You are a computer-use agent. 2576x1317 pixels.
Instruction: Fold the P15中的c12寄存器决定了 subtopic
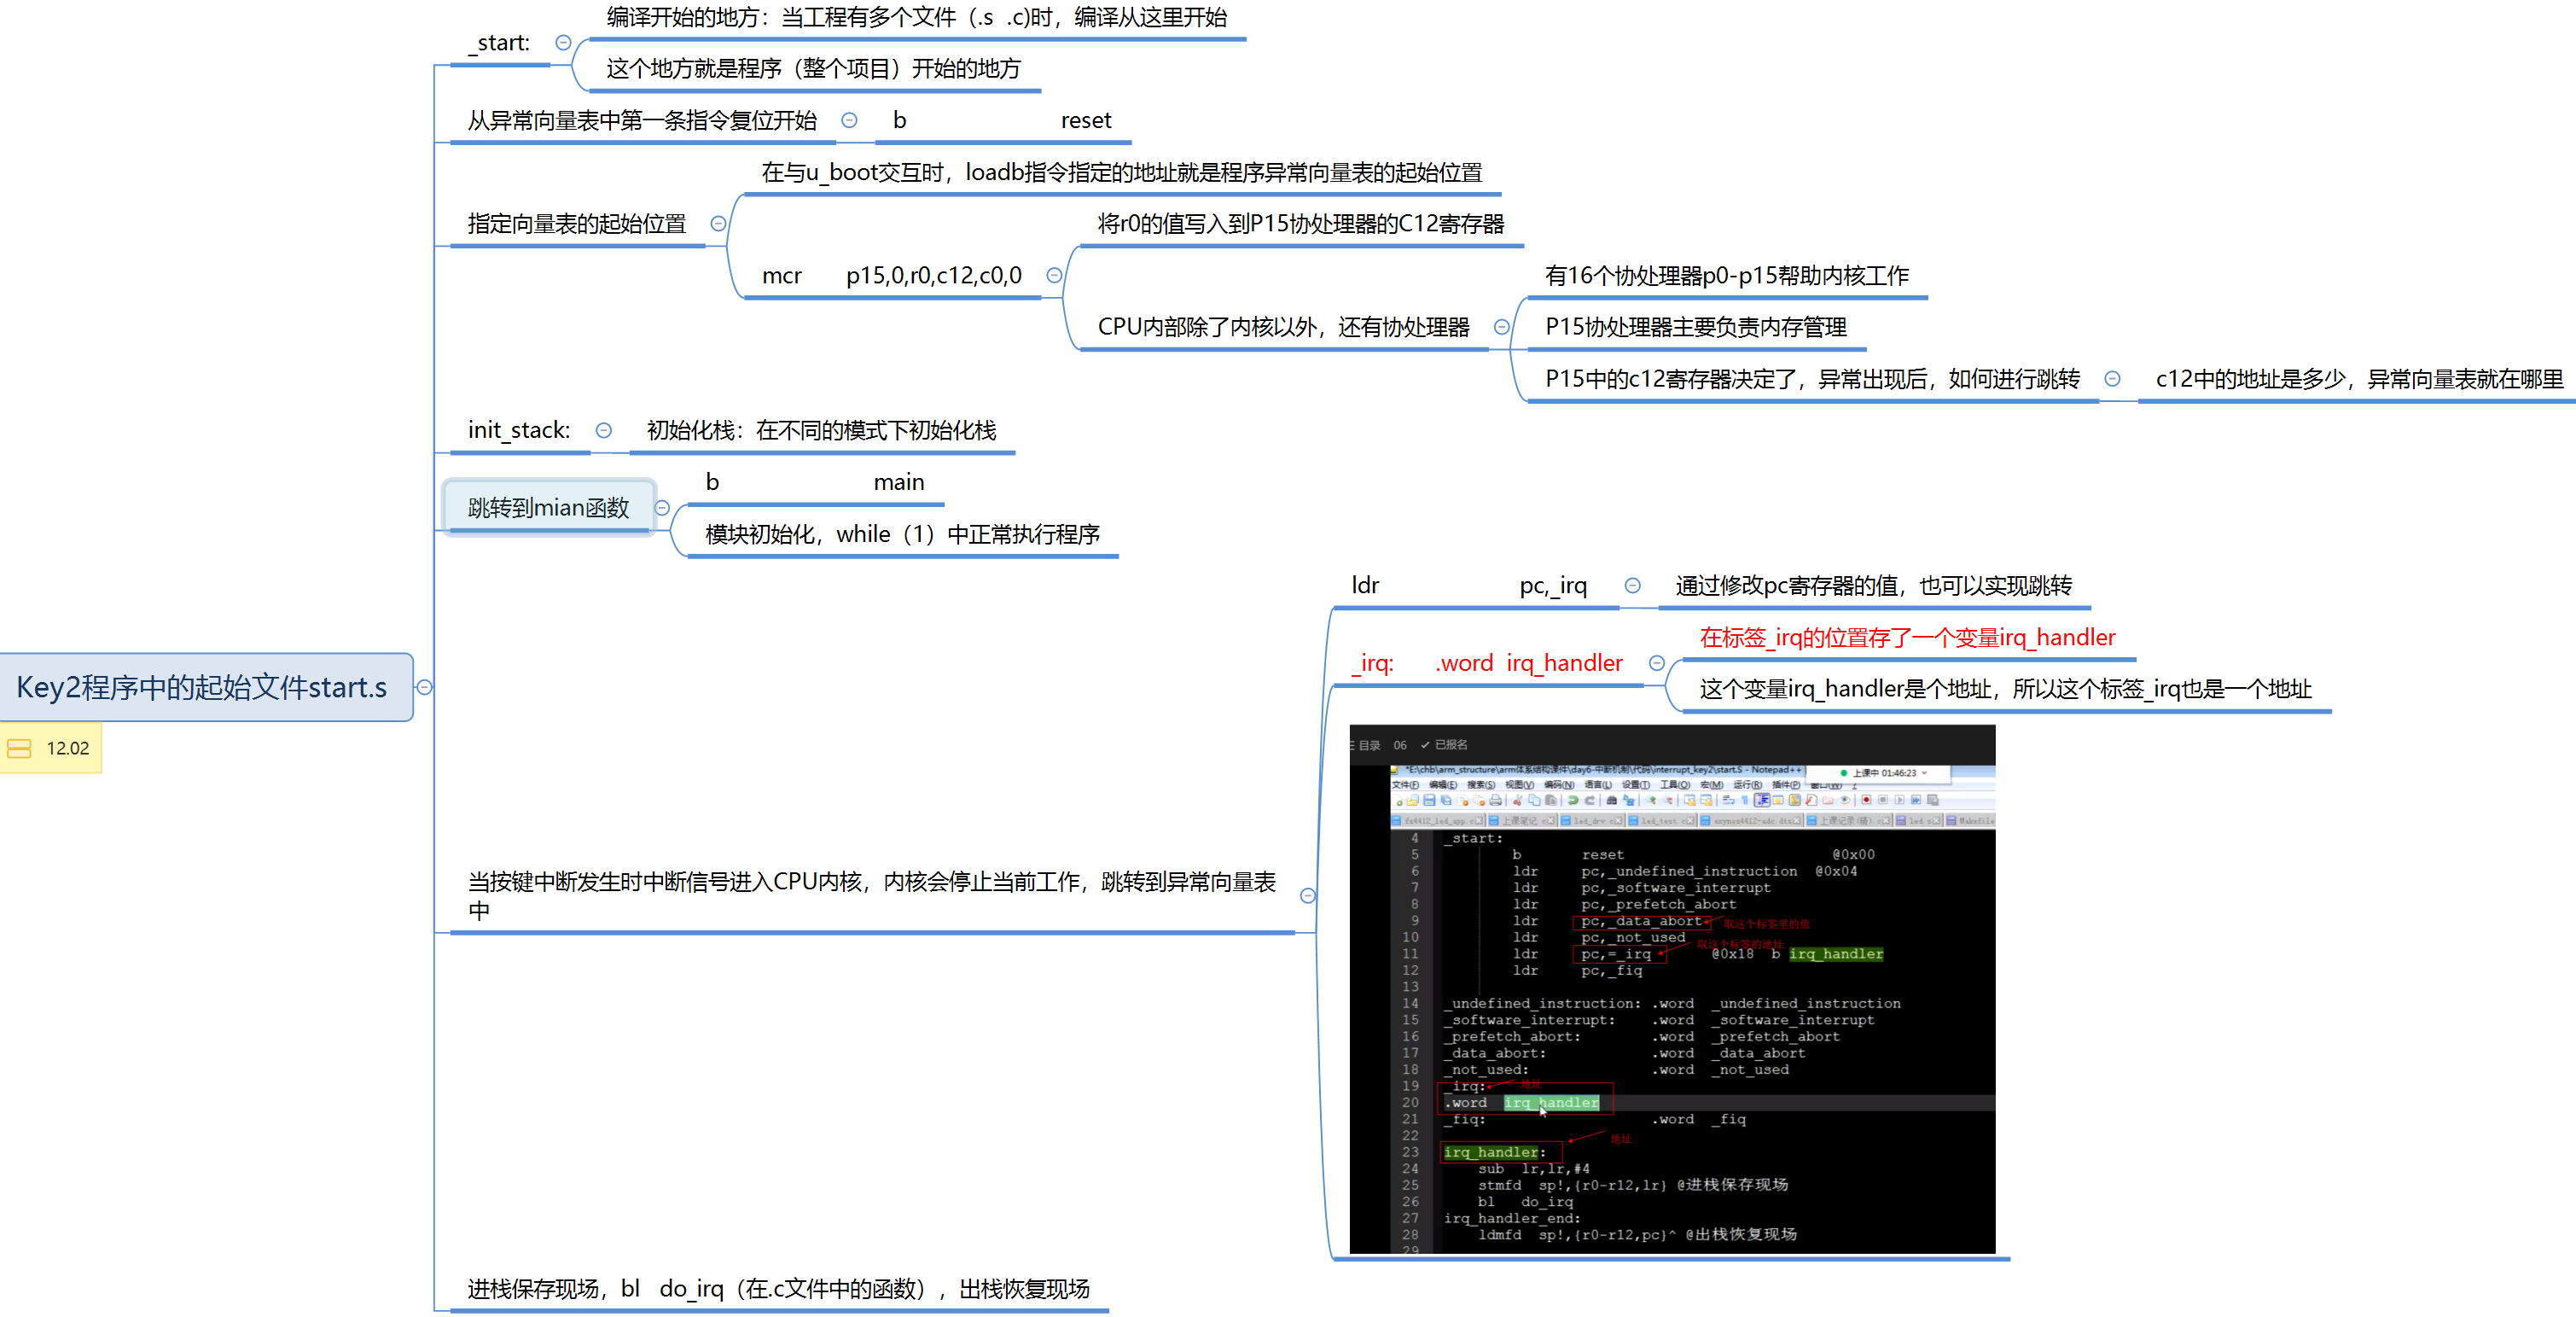click(x=2112, y=378)
